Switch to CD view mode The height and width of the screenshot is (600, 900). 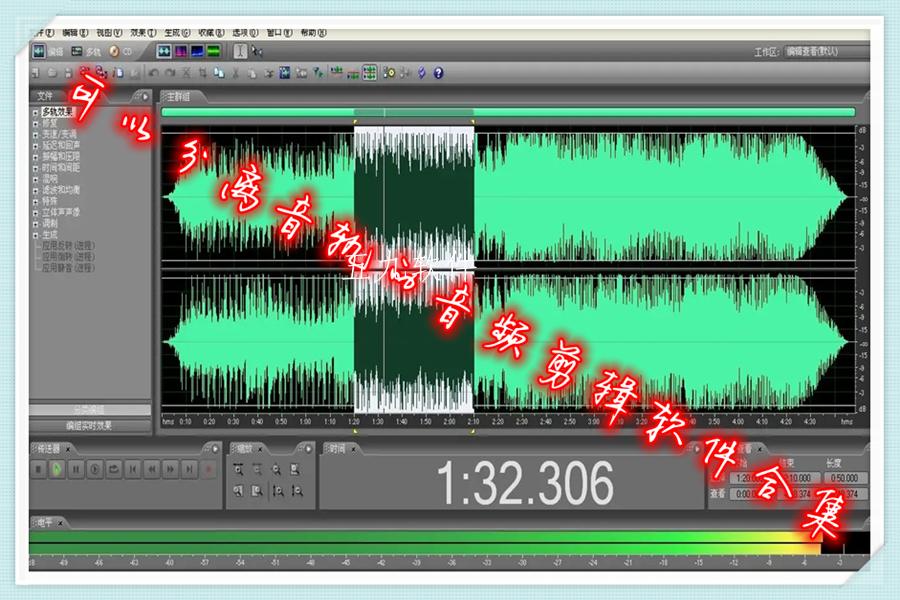(x=121, y=51)
